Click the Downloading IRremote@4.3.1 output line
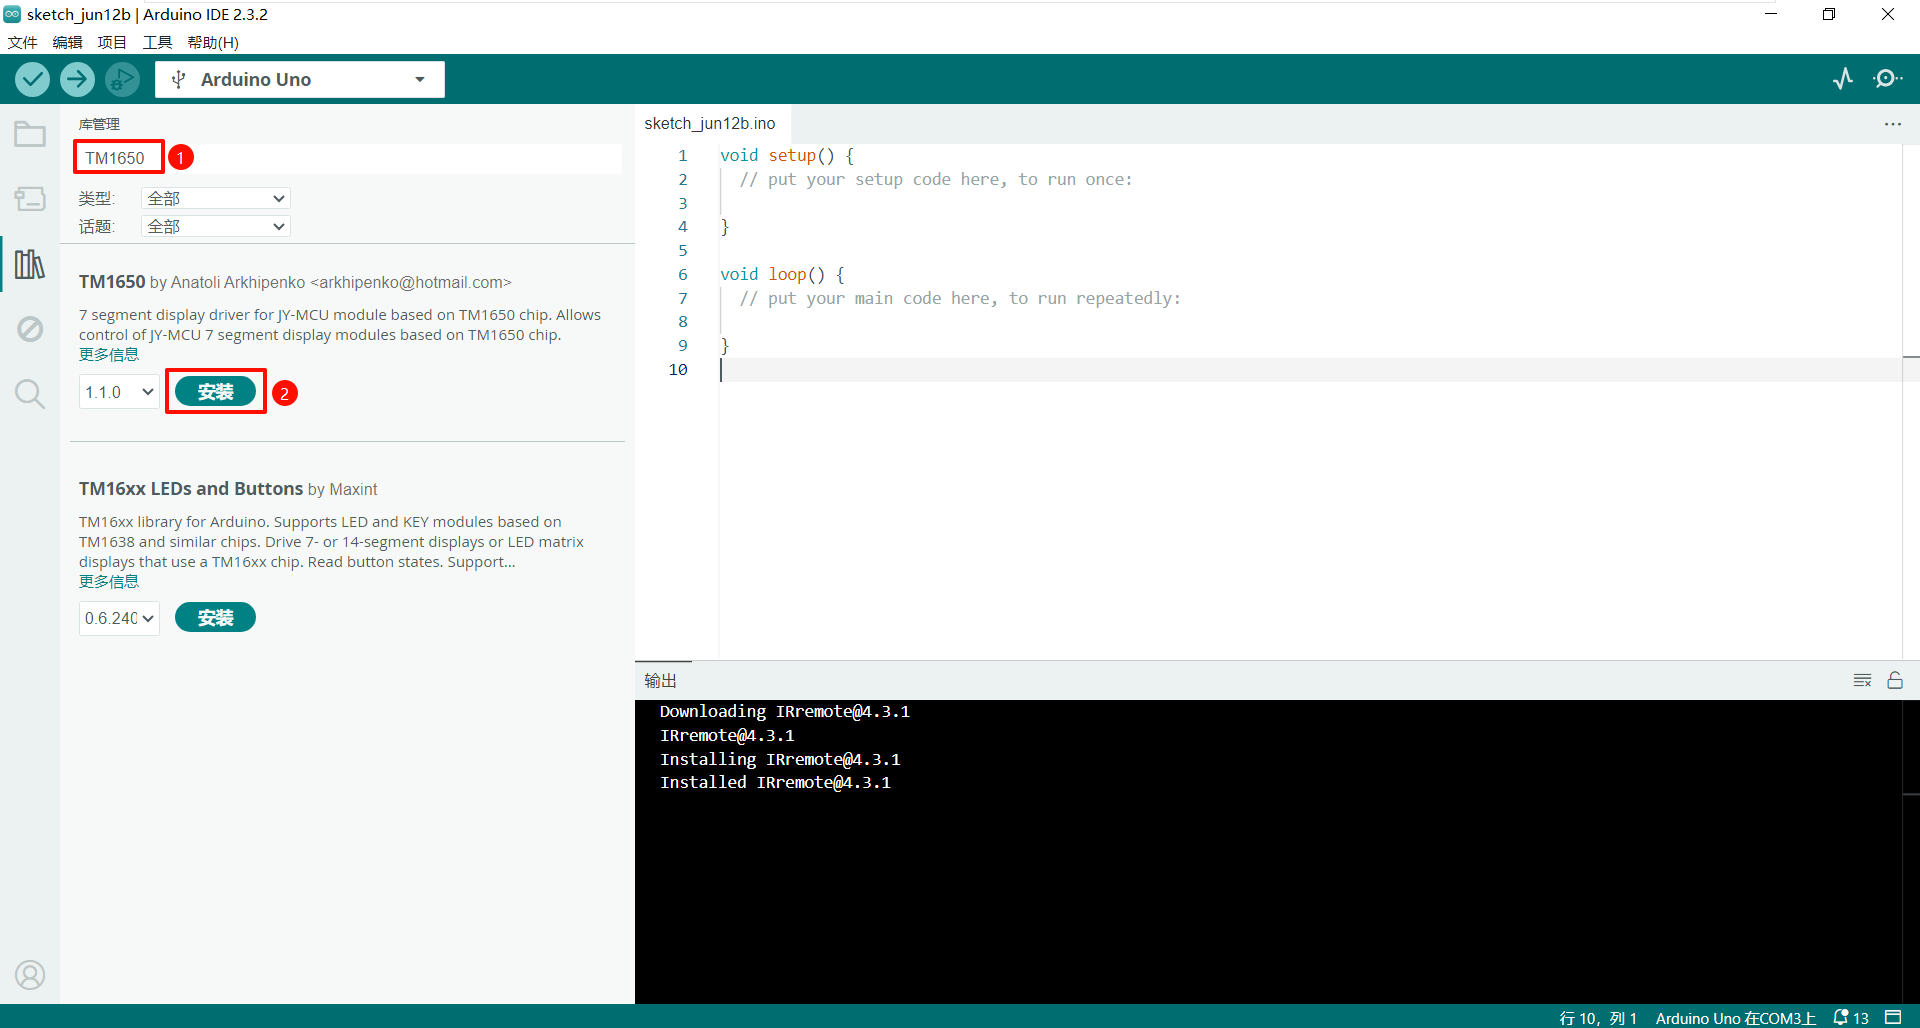Screen dimensions: 1920x1028 (x=785, y=712)
